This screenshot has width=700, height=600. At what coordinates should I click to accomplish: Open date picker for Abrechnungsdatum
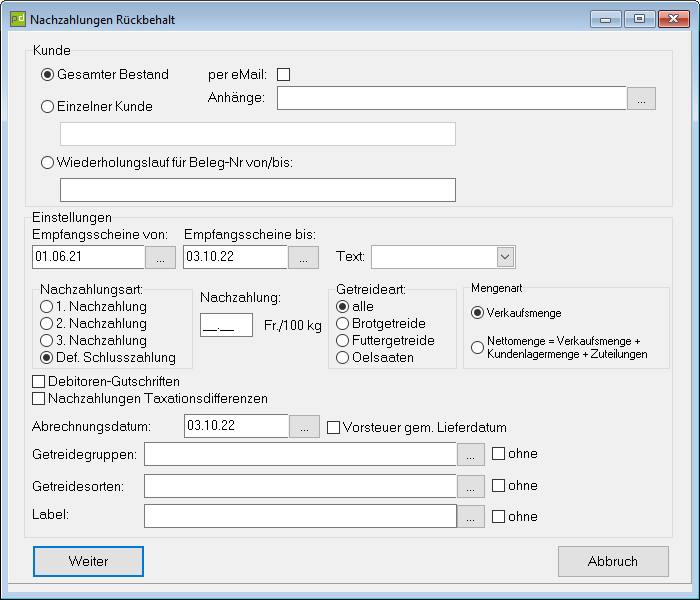click(x=304, y=427)
